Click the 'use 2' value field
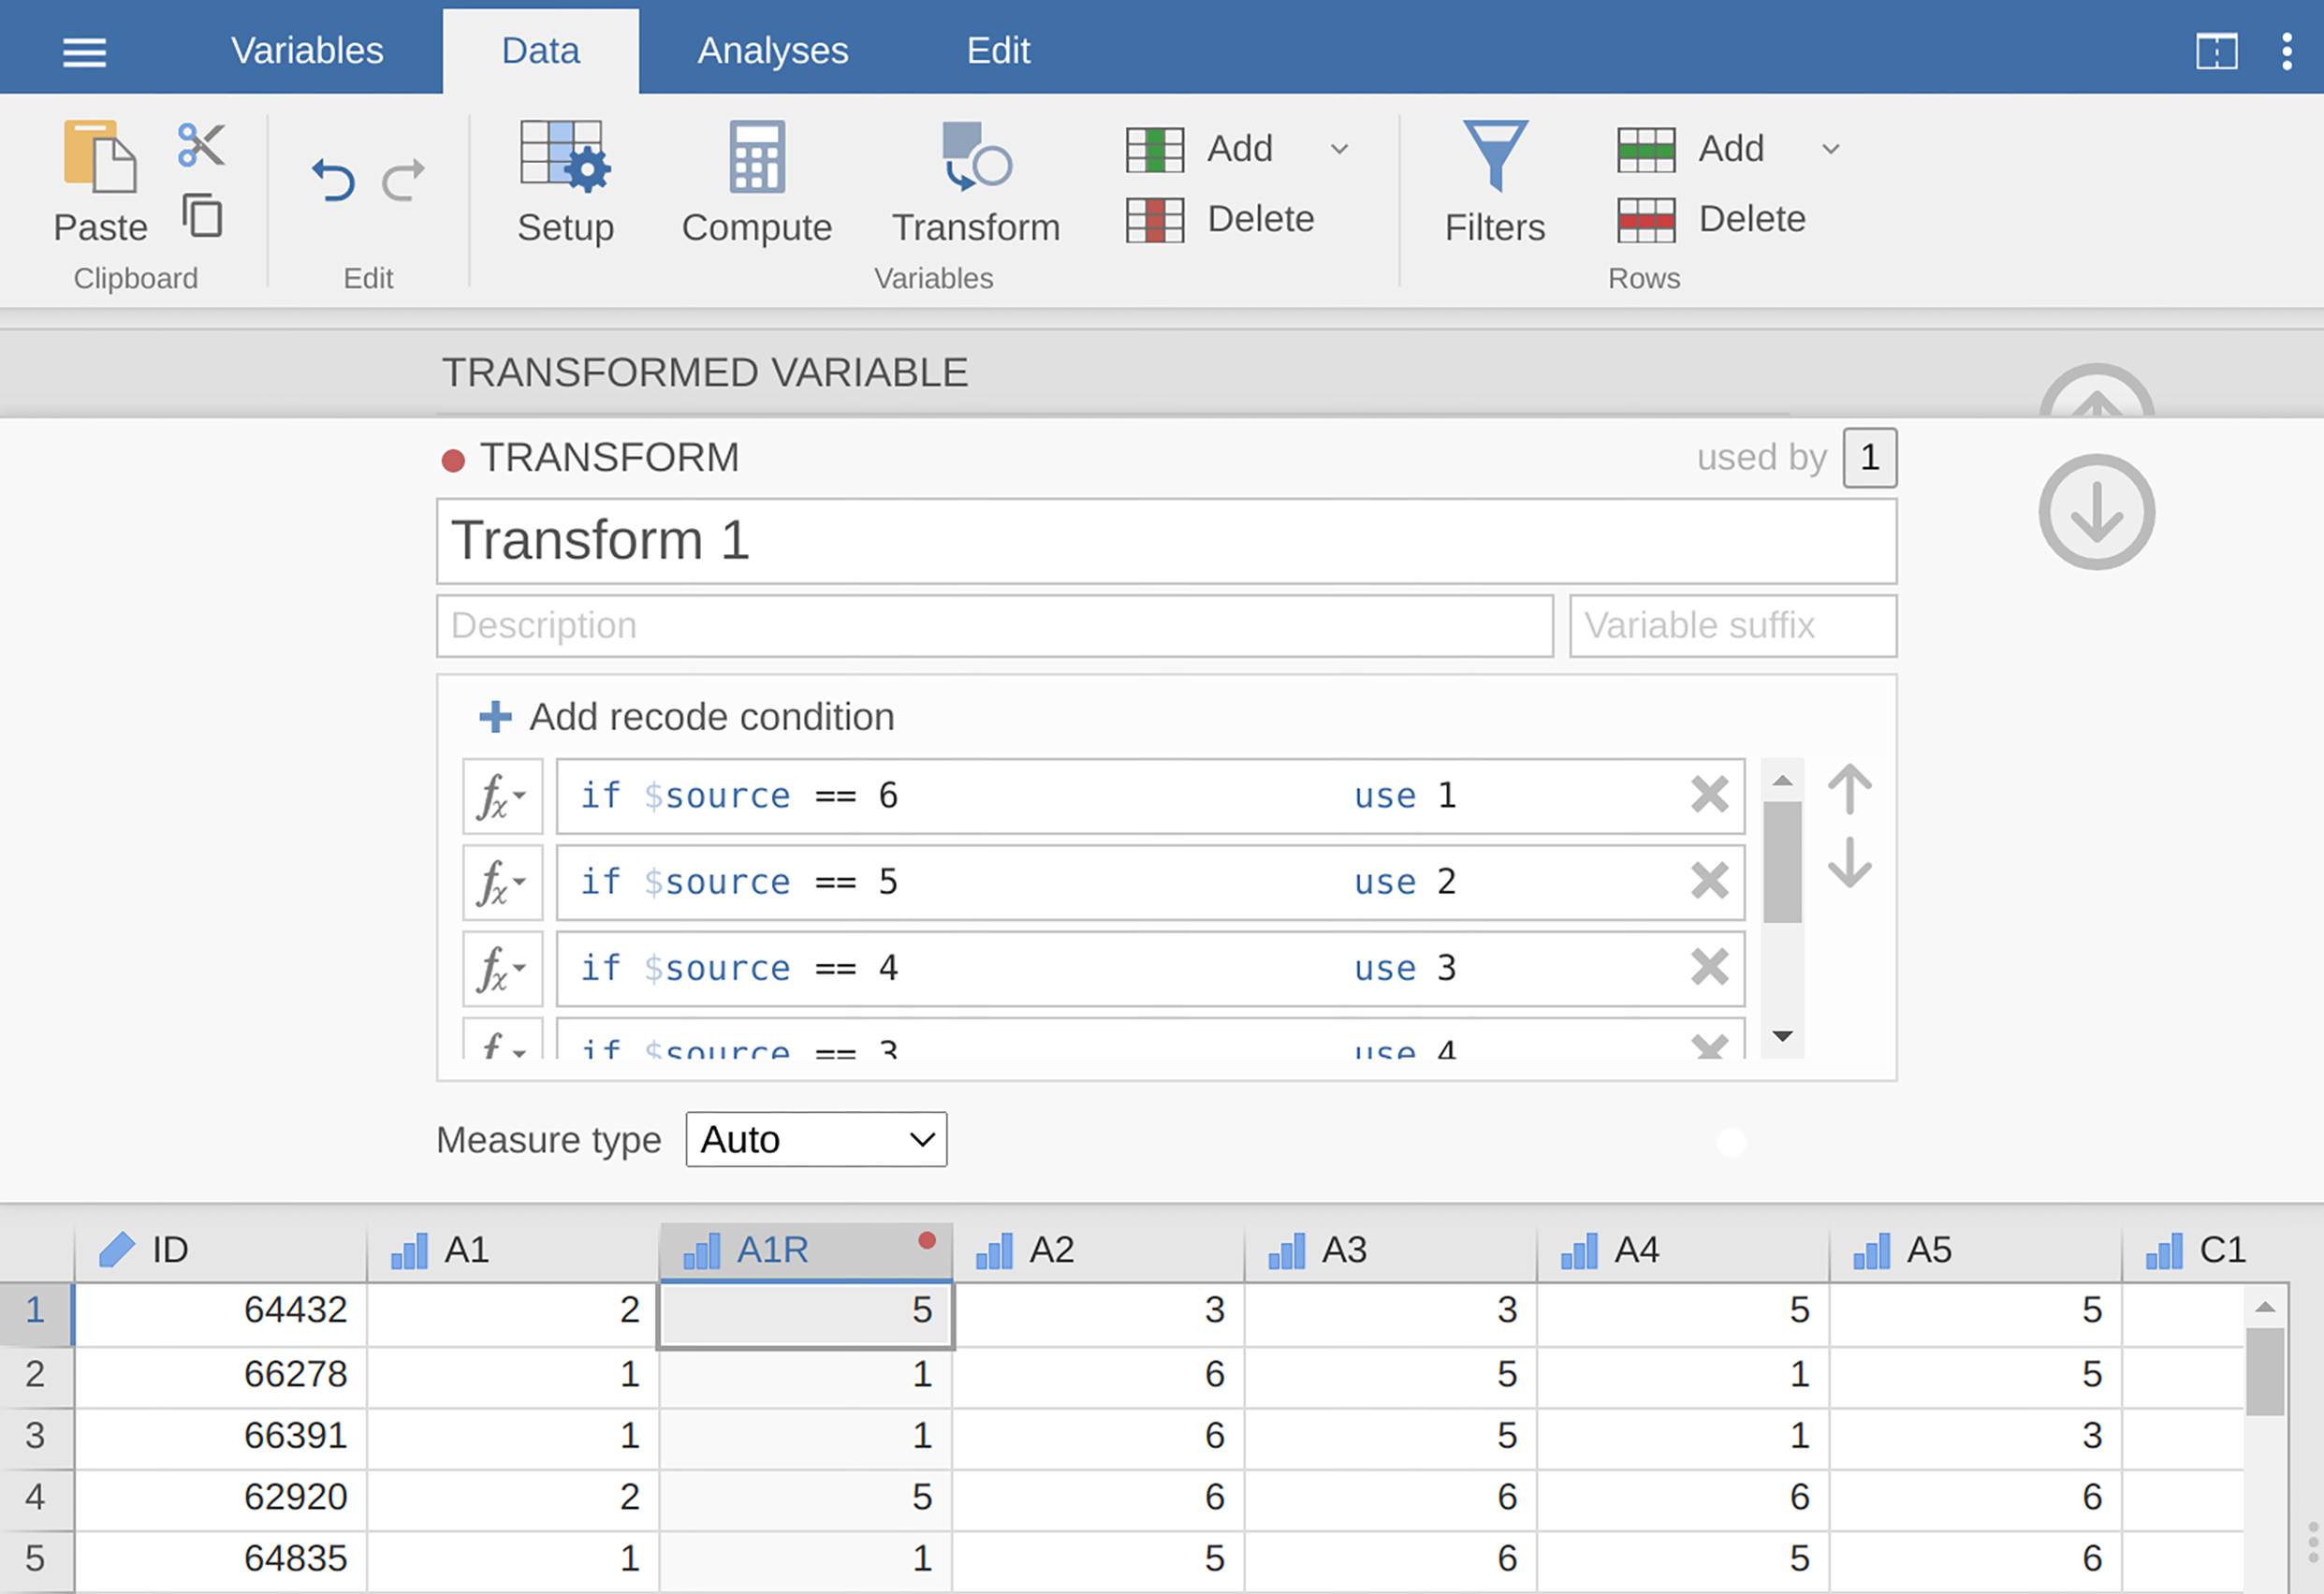Screen dimensions: 2324x1594 [x=1404, y=882]
